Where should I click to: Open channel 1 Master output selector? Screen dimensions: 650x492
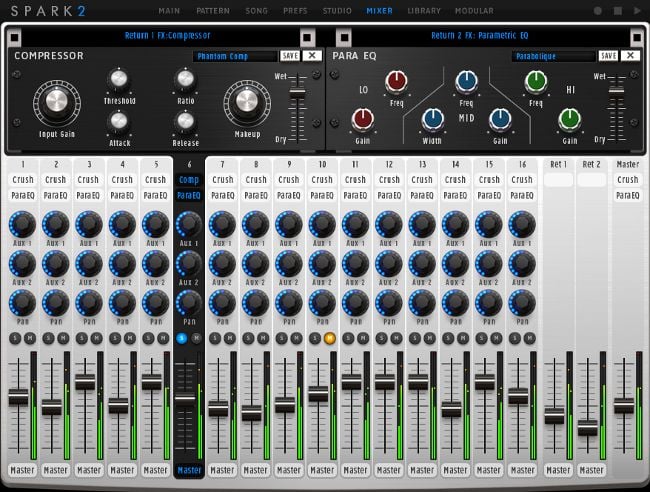coord(22,469)
